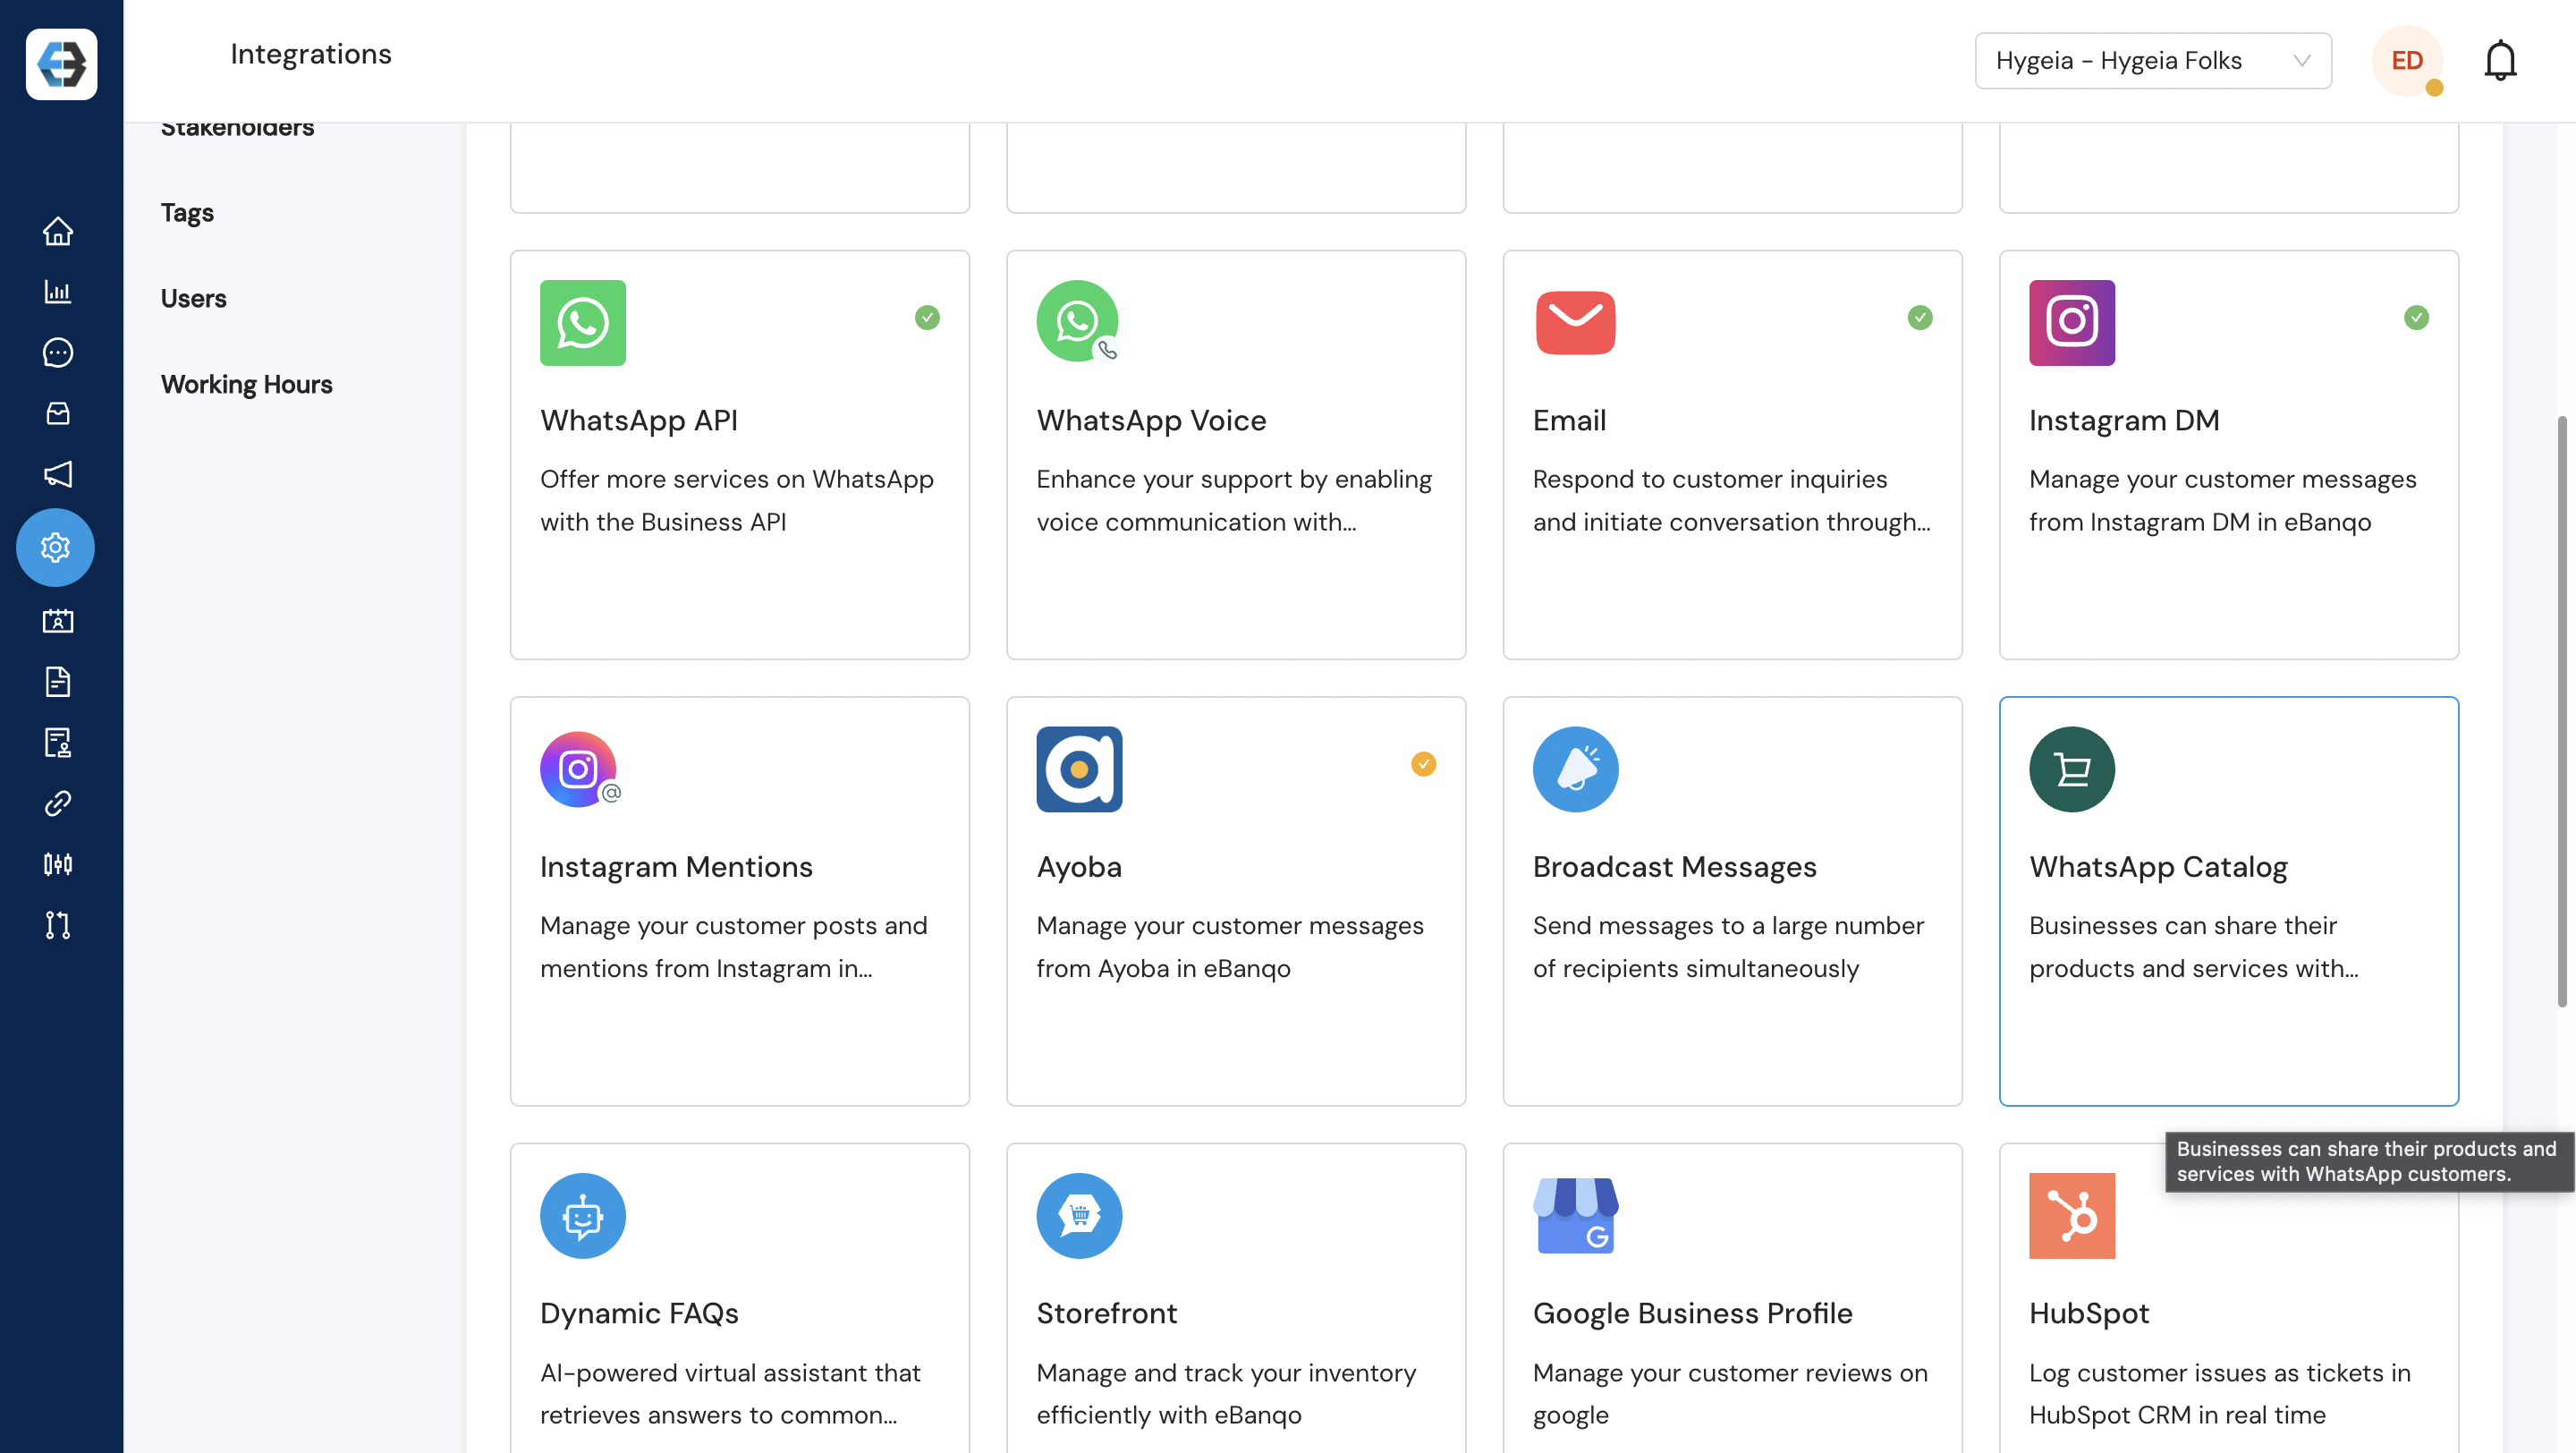Screen dimensions: 2576x1453
Task: Open the link chain sidebar icon
Action: tap(57, 803)
